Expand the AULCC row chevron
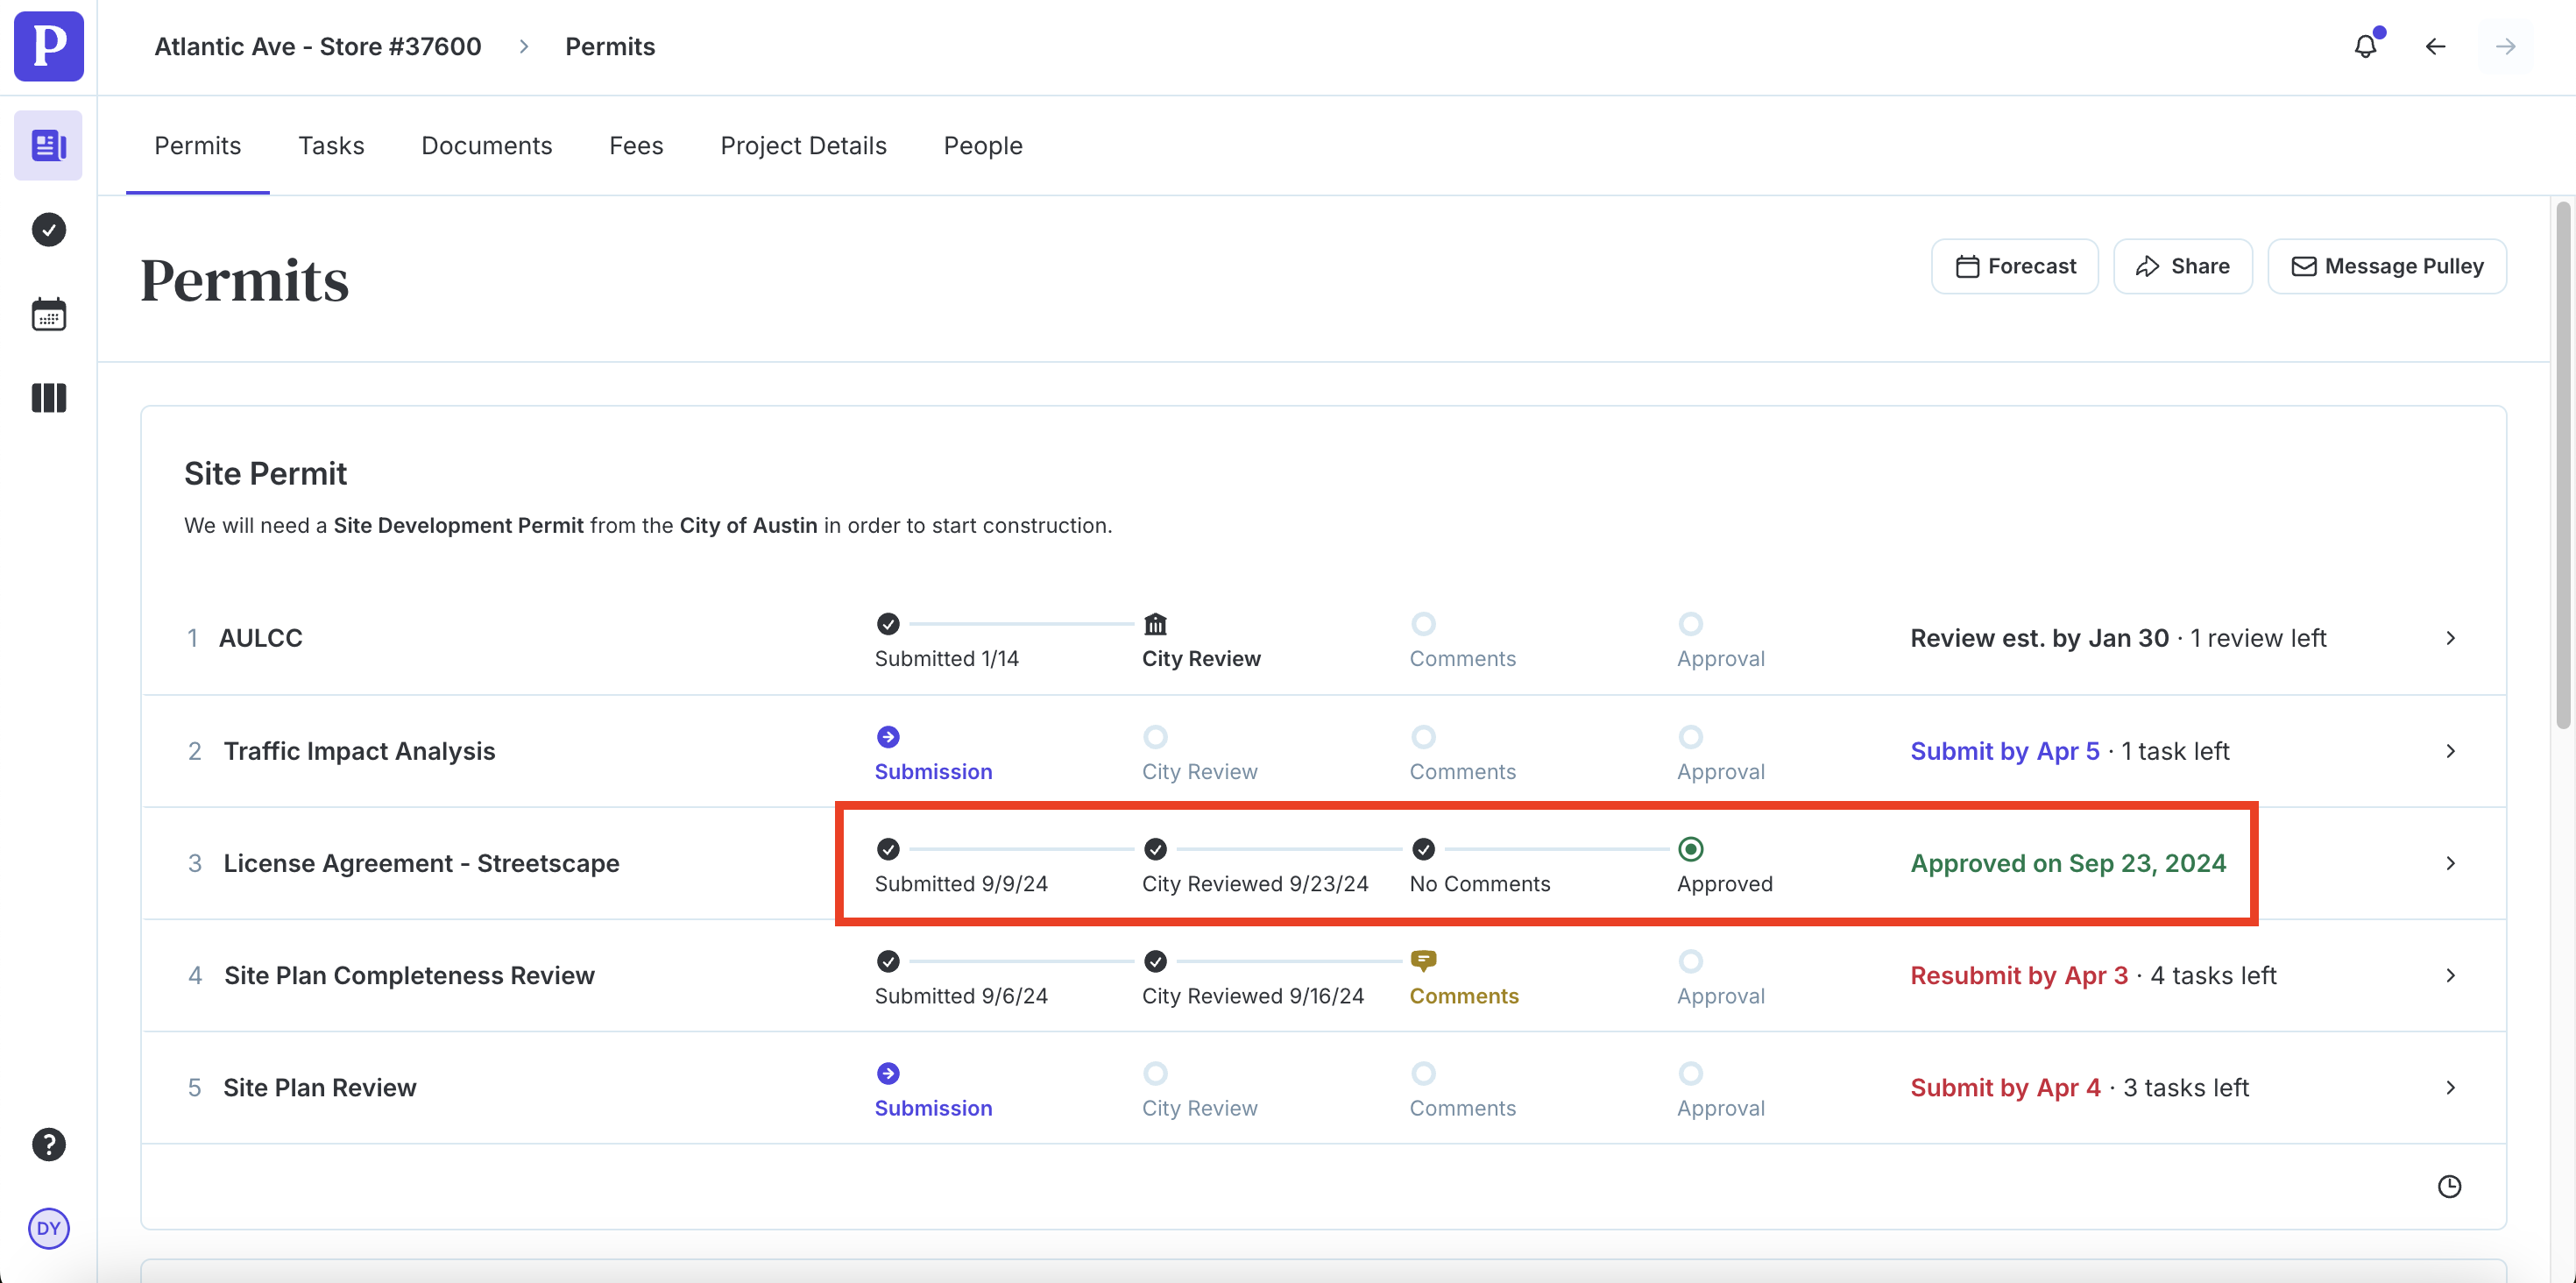Screen dimensions: 2576x1283 2450,638
